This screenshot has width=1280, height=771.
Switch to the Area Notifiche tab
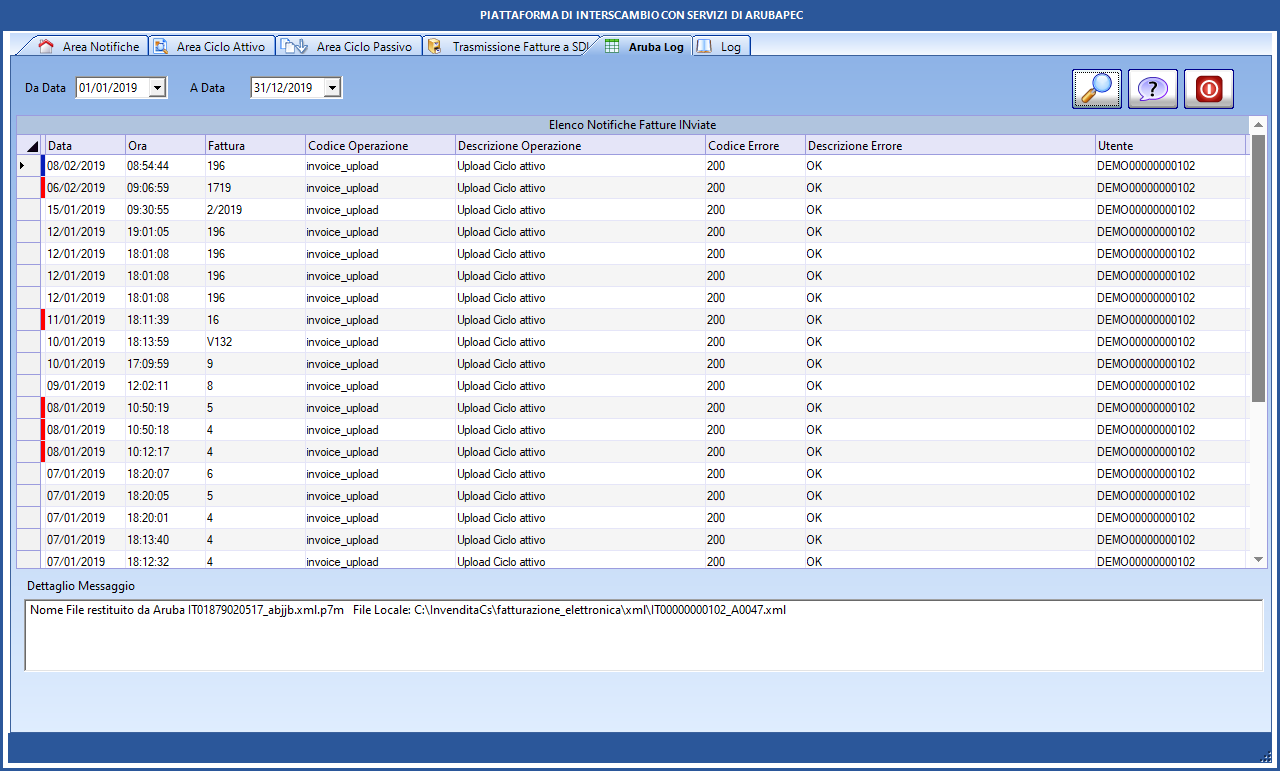pyautogui.click(x=91, y=47)
